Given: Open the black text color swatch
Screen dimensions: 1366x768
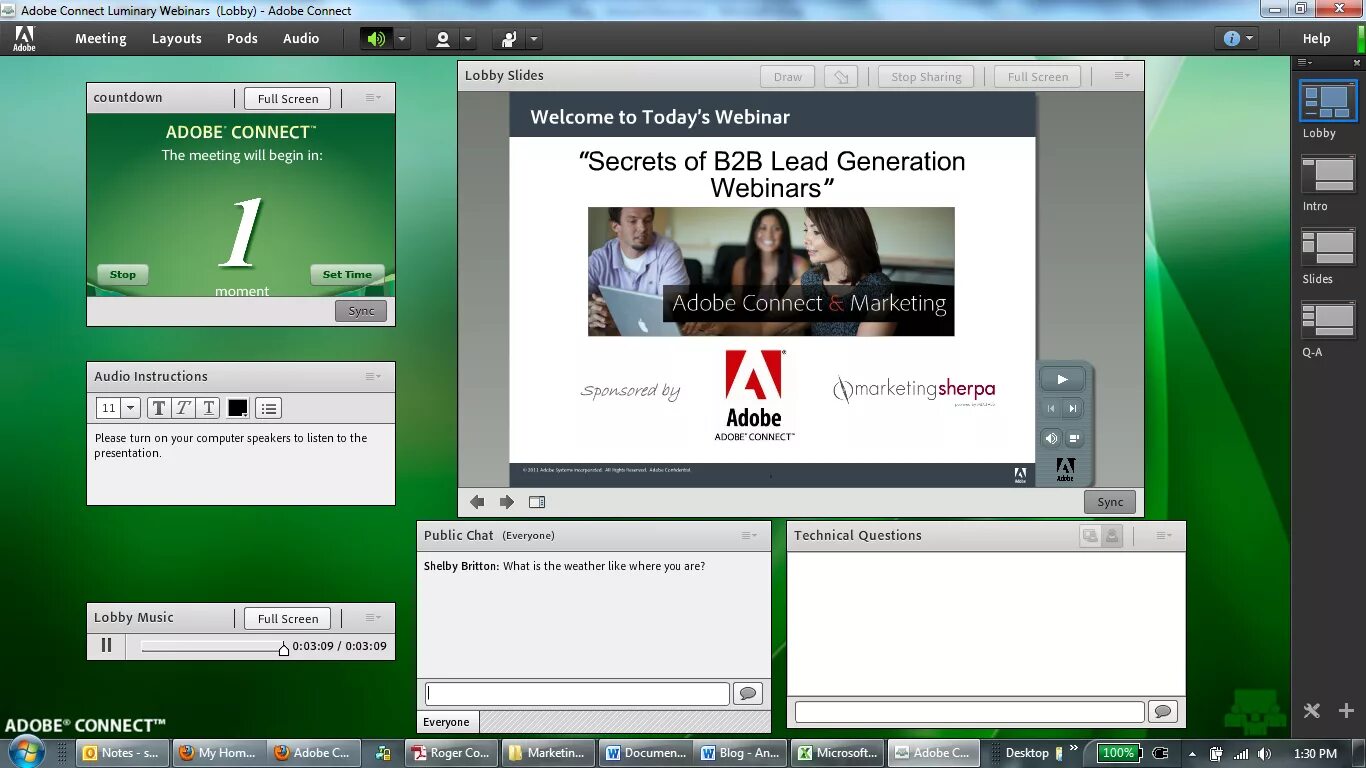Looking at the screenshot, I should point(238,408).
